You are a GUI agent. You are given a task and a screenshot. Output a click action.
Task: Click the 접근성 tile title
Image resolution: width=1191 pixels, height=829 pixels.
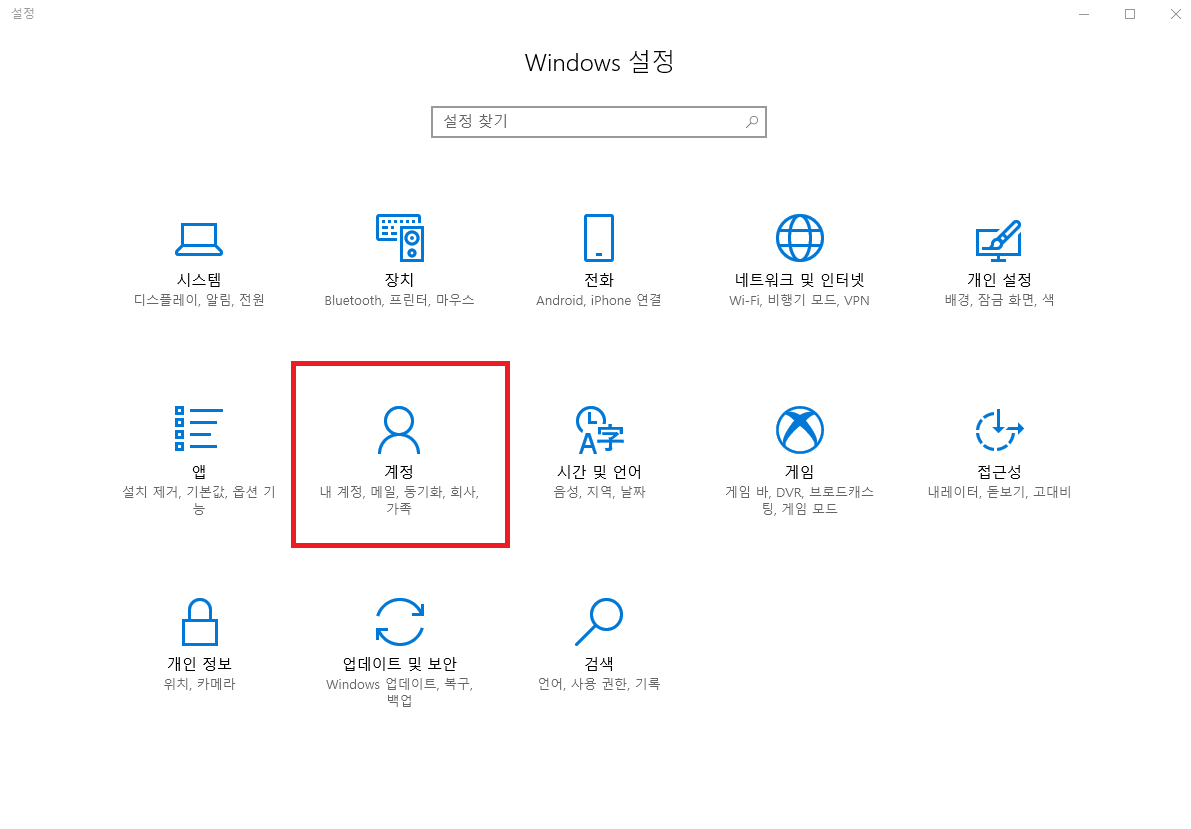click(999, 472)
